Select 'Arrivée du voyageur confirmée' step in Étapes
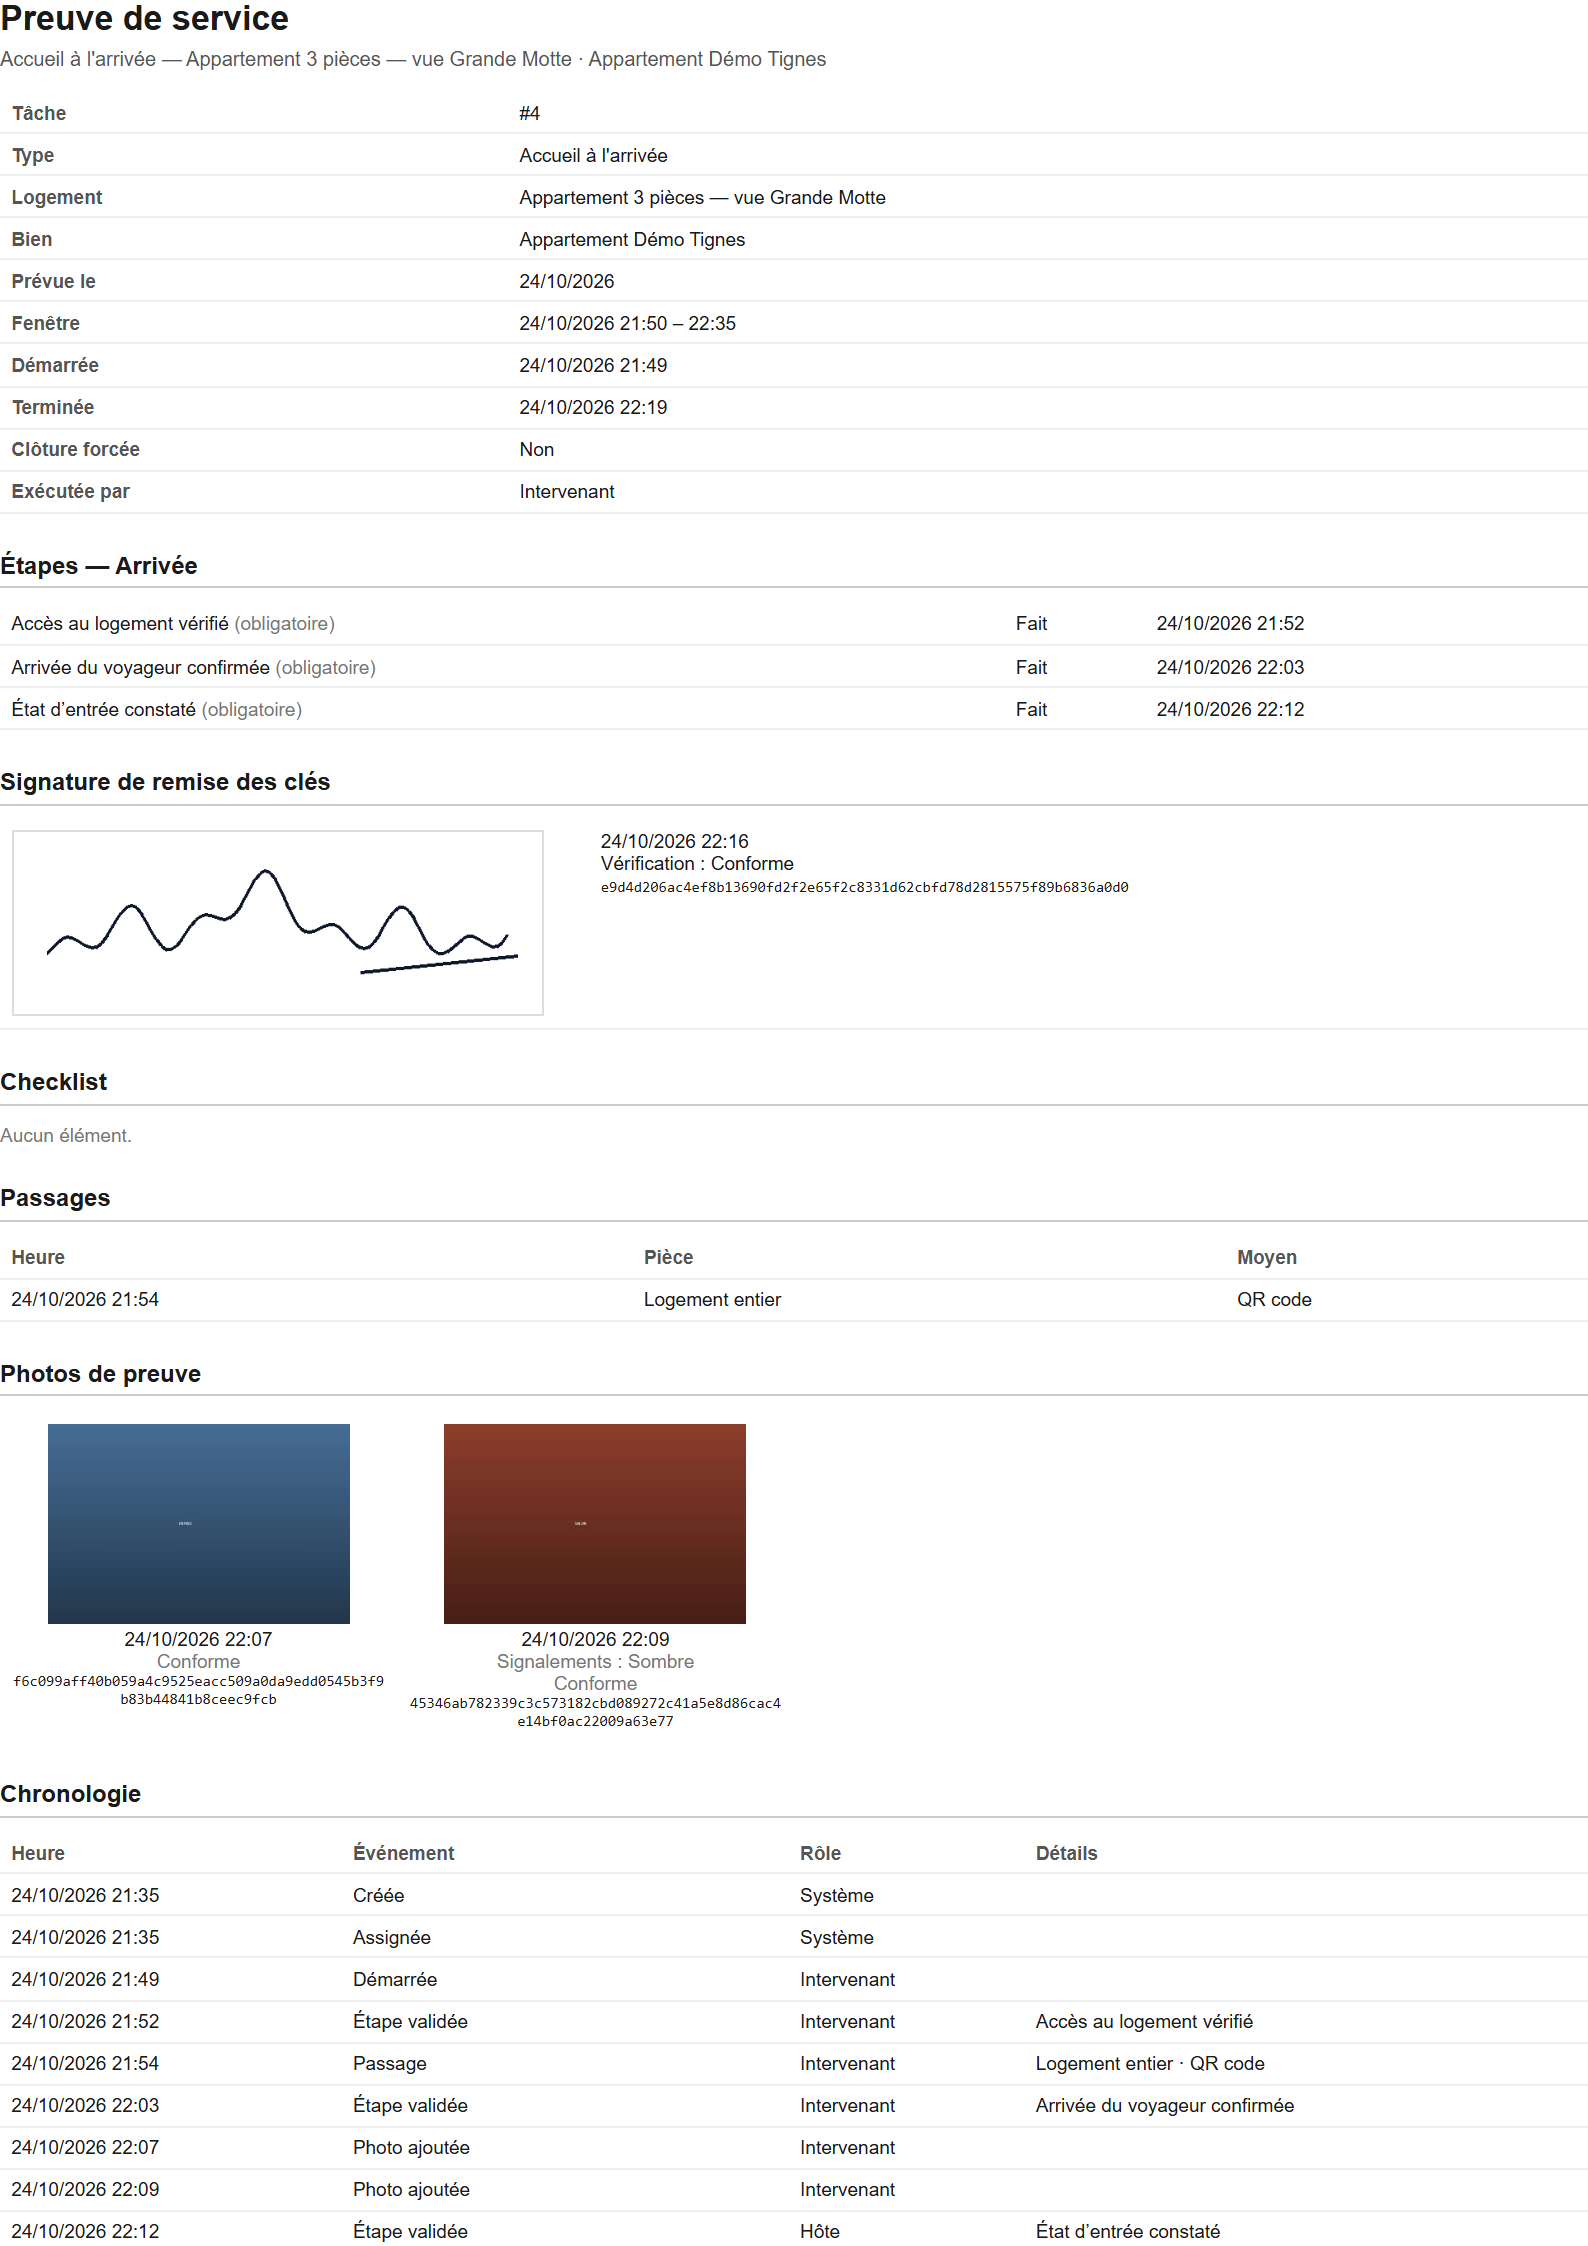 pos(794,667)
